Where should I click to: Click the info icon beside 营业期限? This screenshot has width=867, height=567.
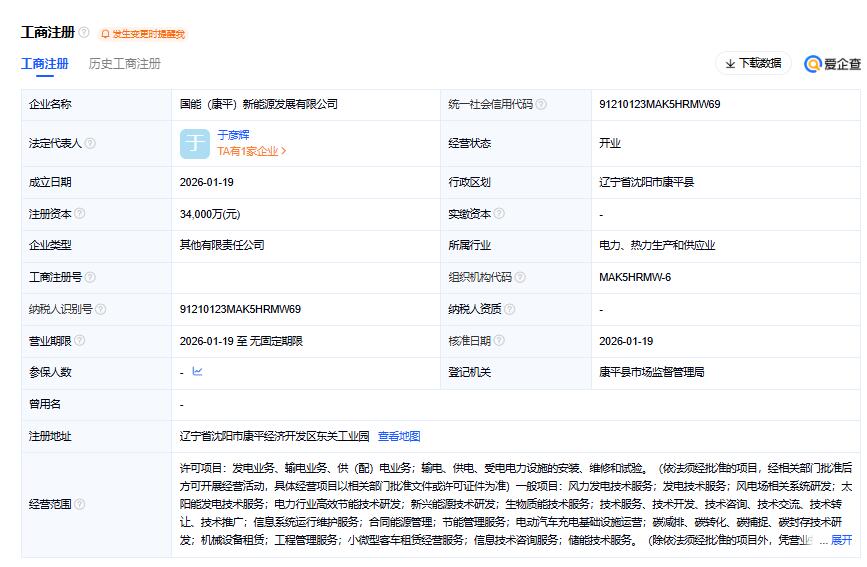coord(80,341)
